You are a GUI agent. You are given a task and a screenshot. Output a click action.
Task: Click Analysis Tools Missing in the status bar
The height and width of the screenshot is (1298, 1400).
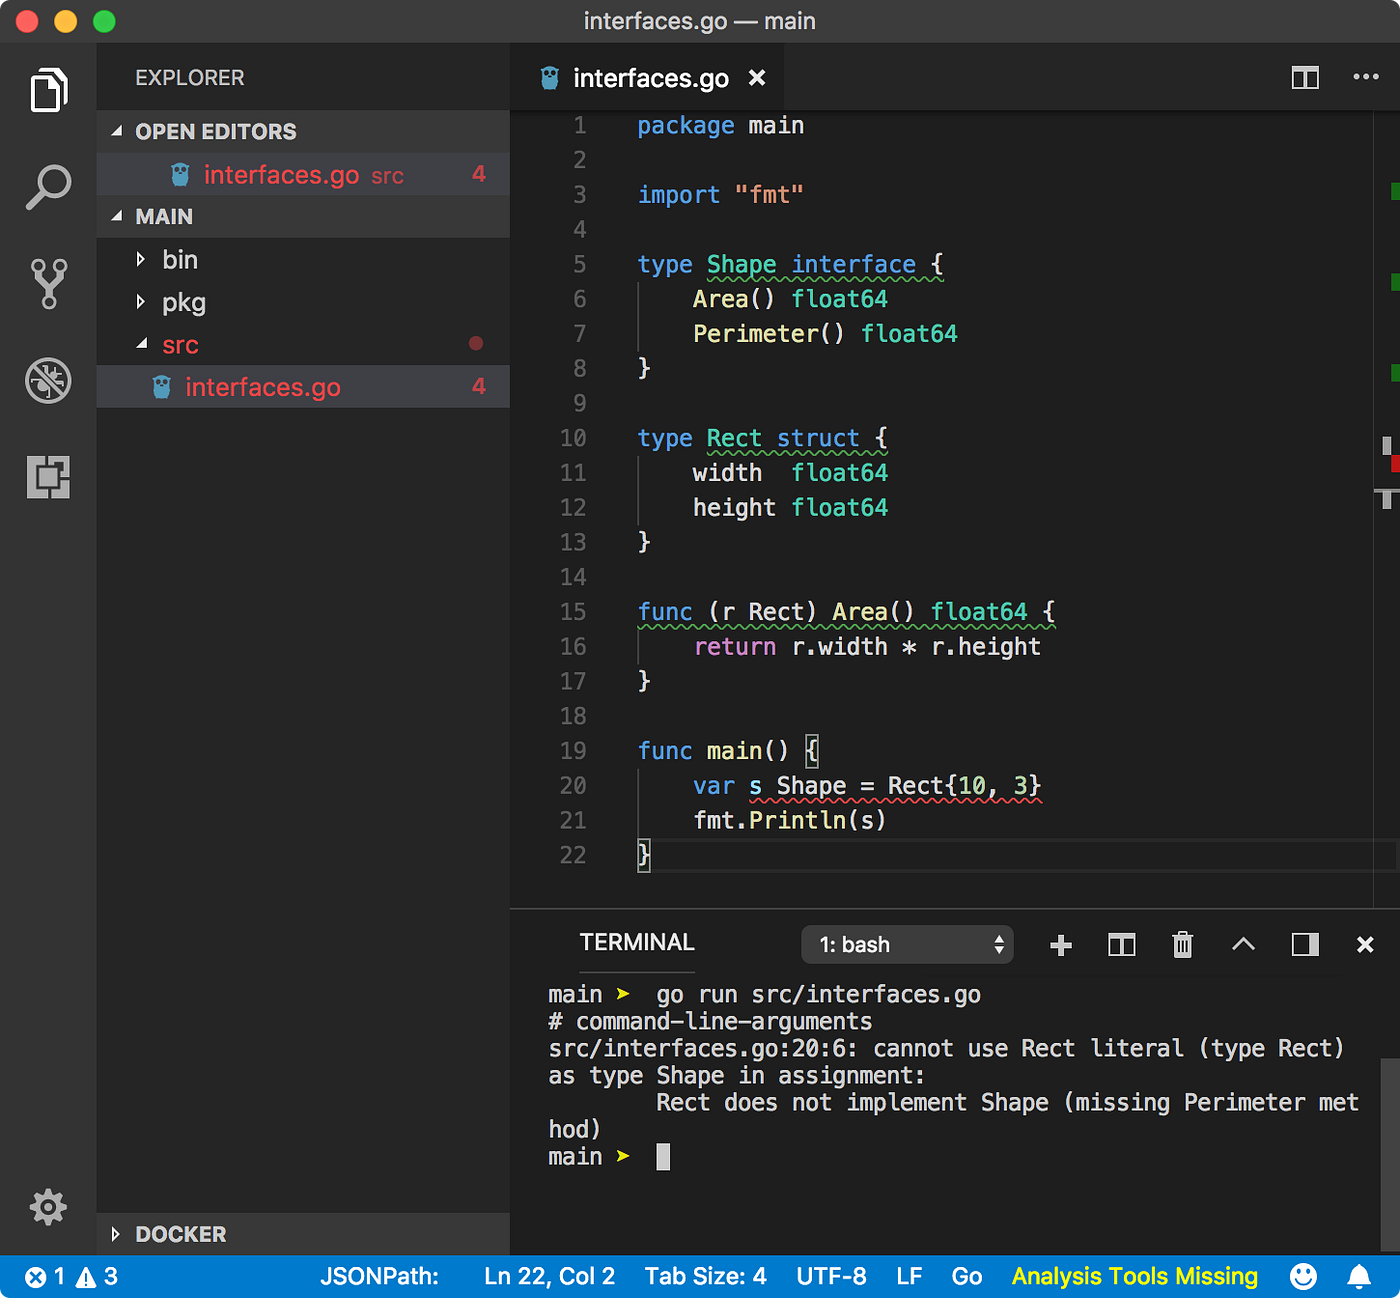coord(1134,1276)
